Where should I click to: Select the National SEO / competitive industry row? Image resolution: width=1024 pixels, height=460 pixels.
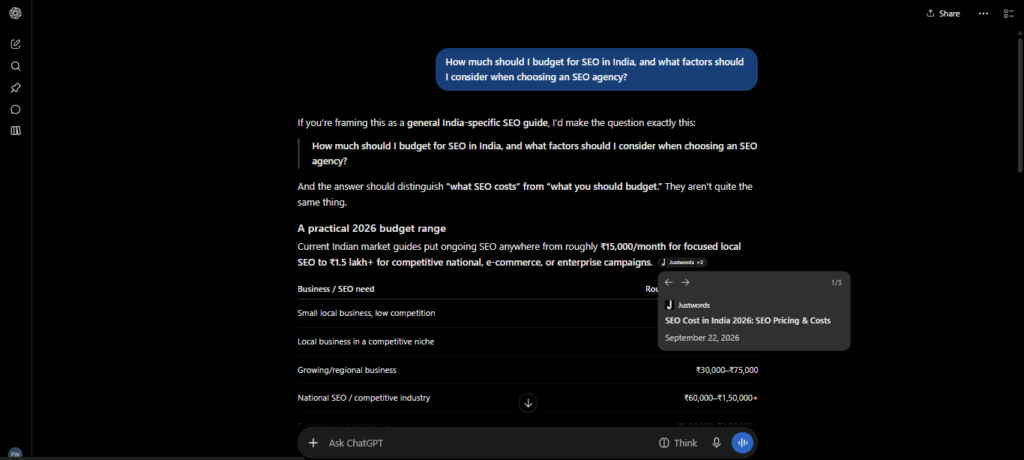(527, 397)
